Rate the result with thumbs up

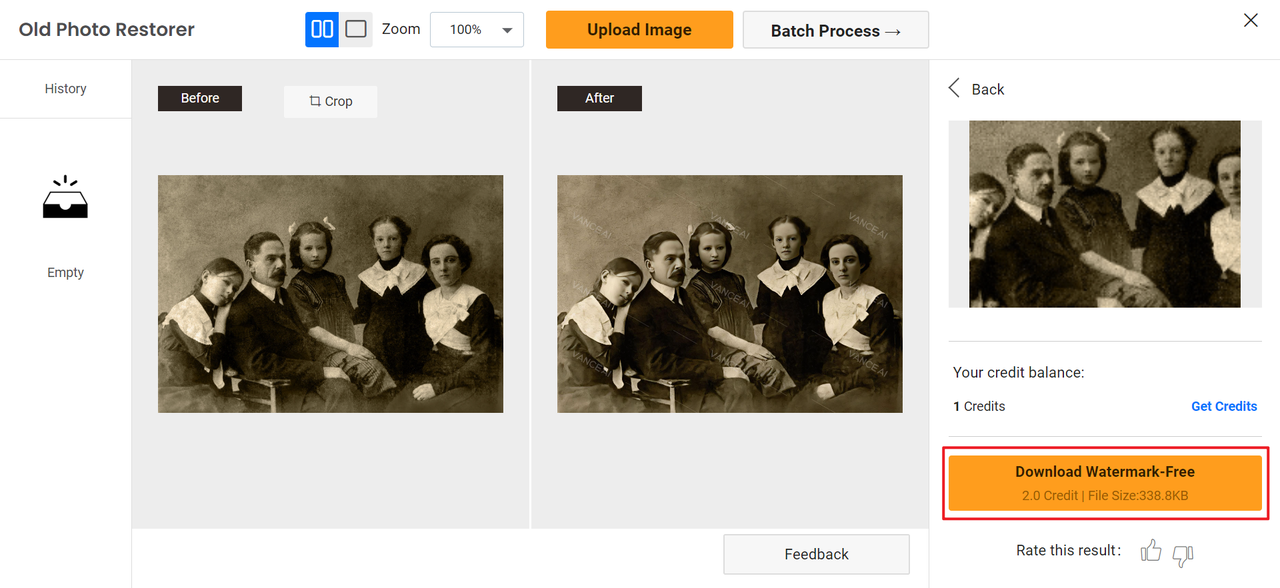coord(1151,551)
